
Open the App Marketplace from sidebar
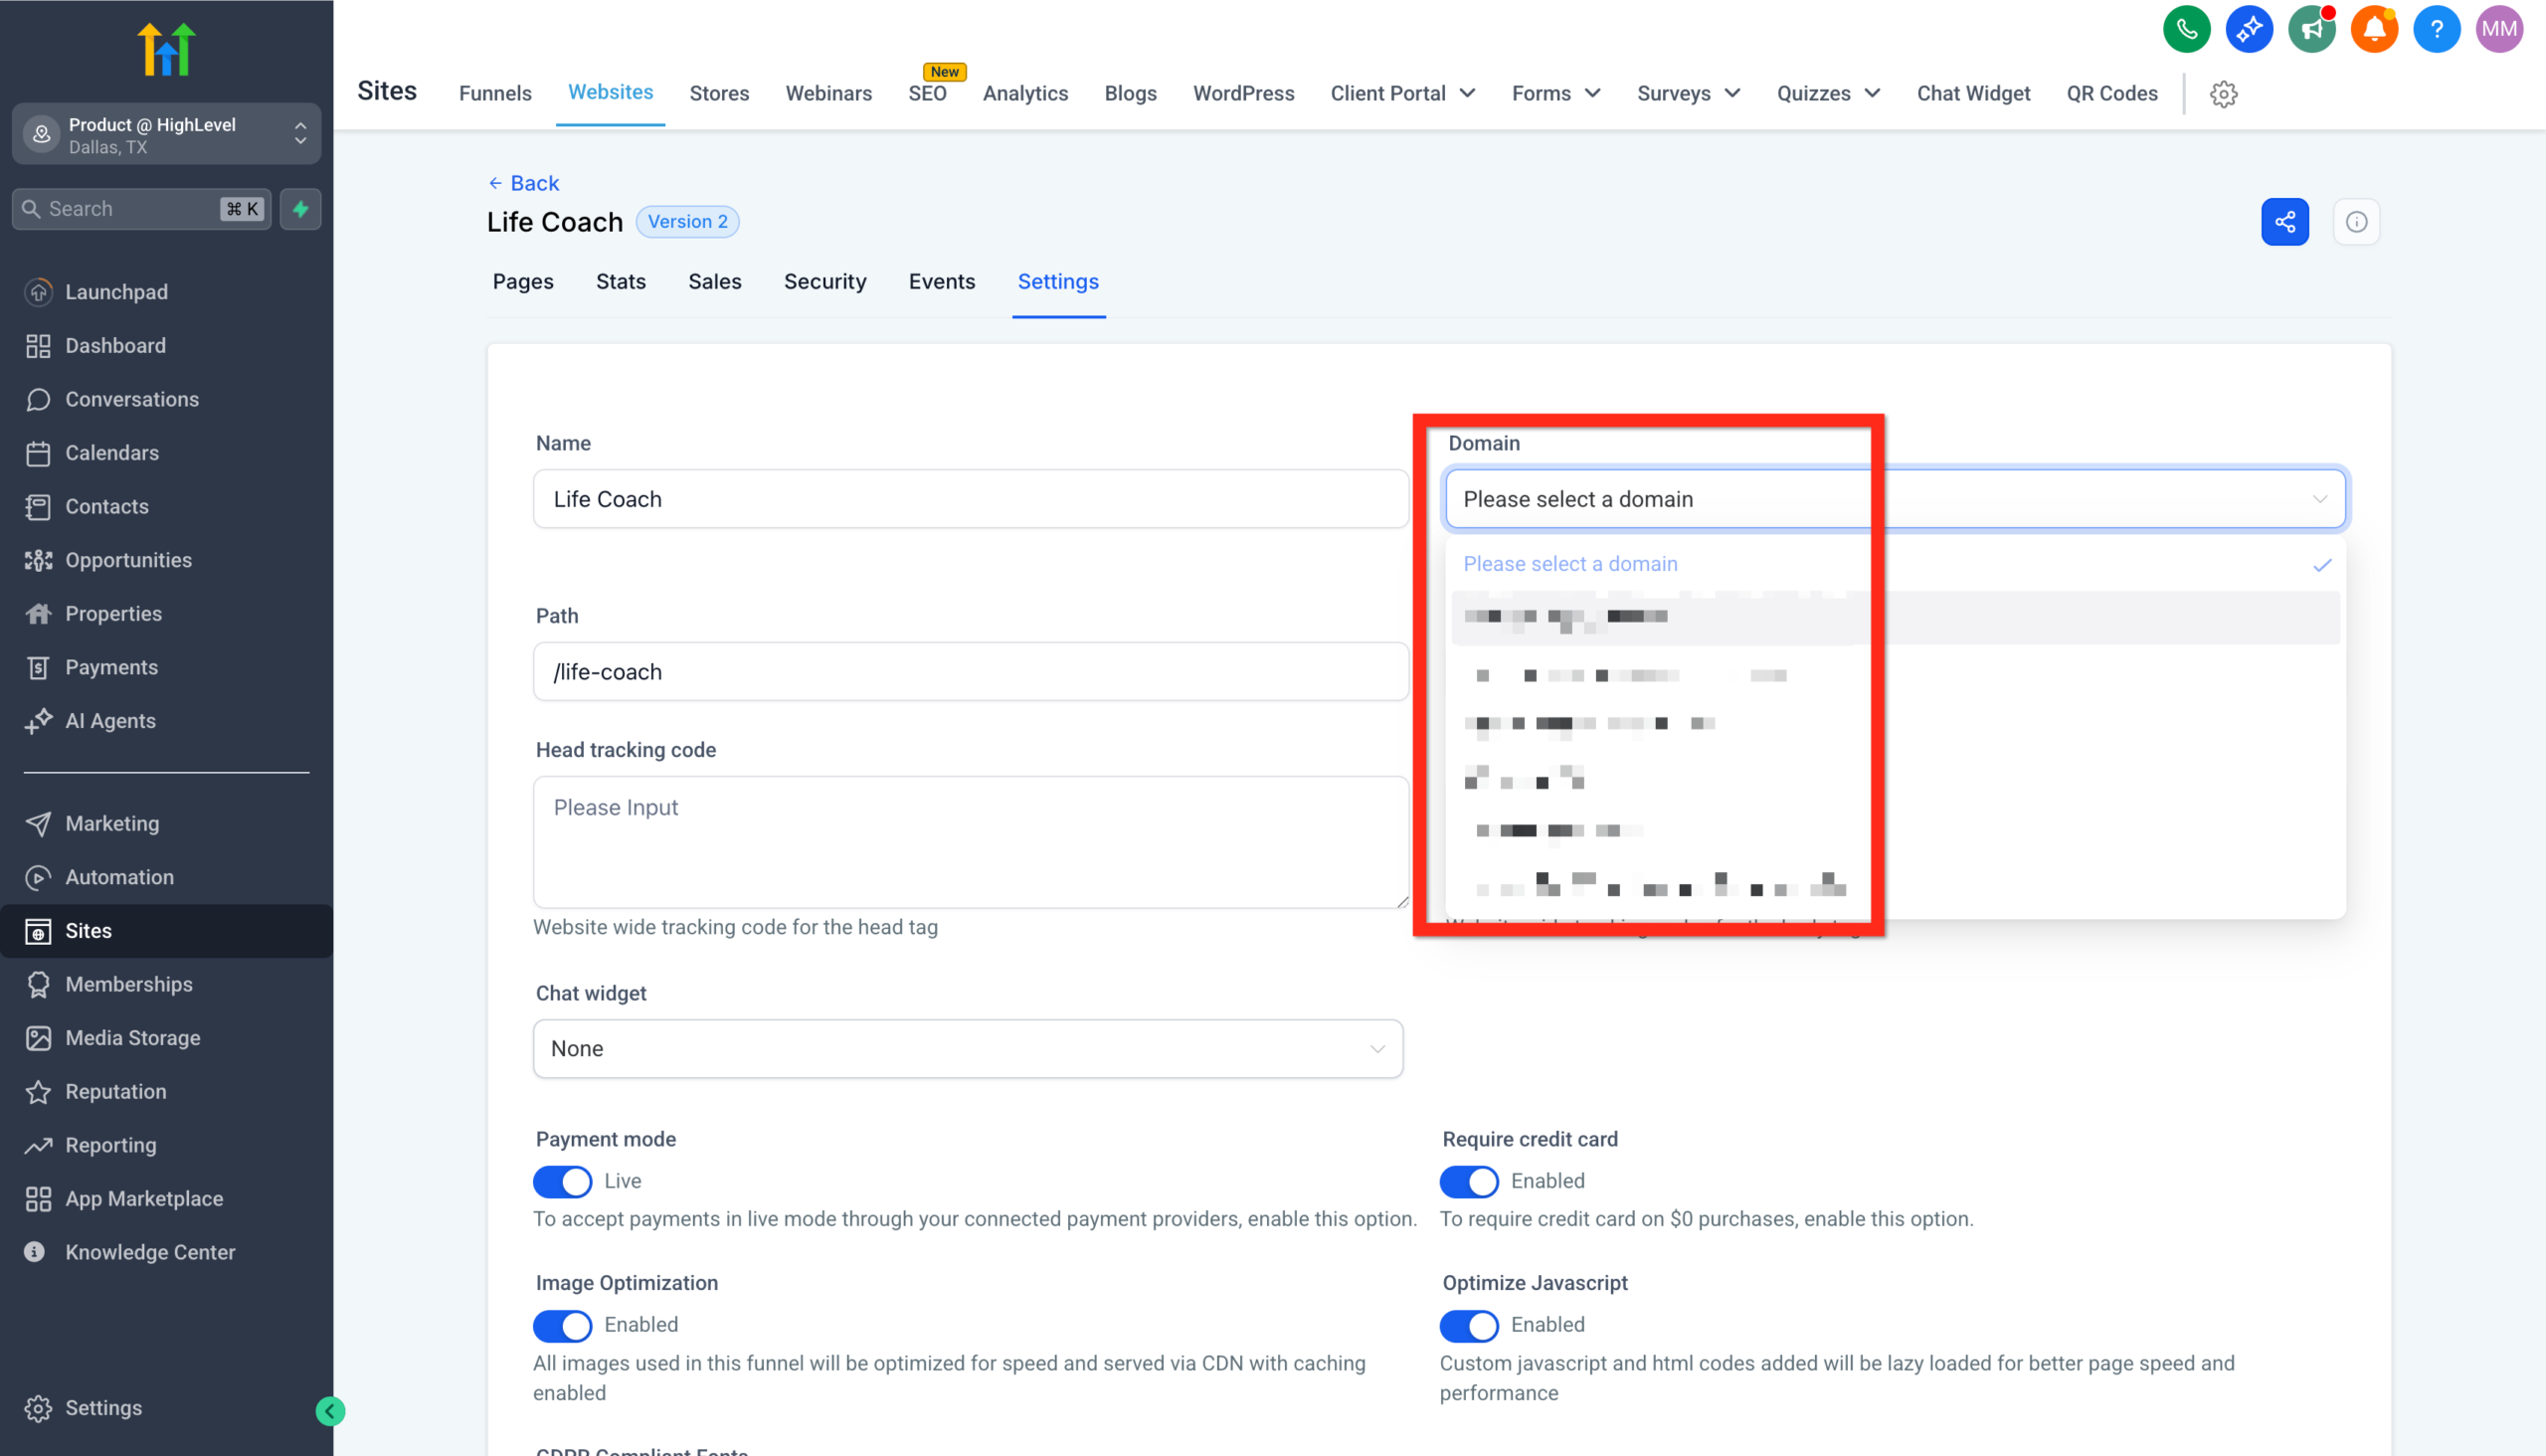click(144, 1198)
